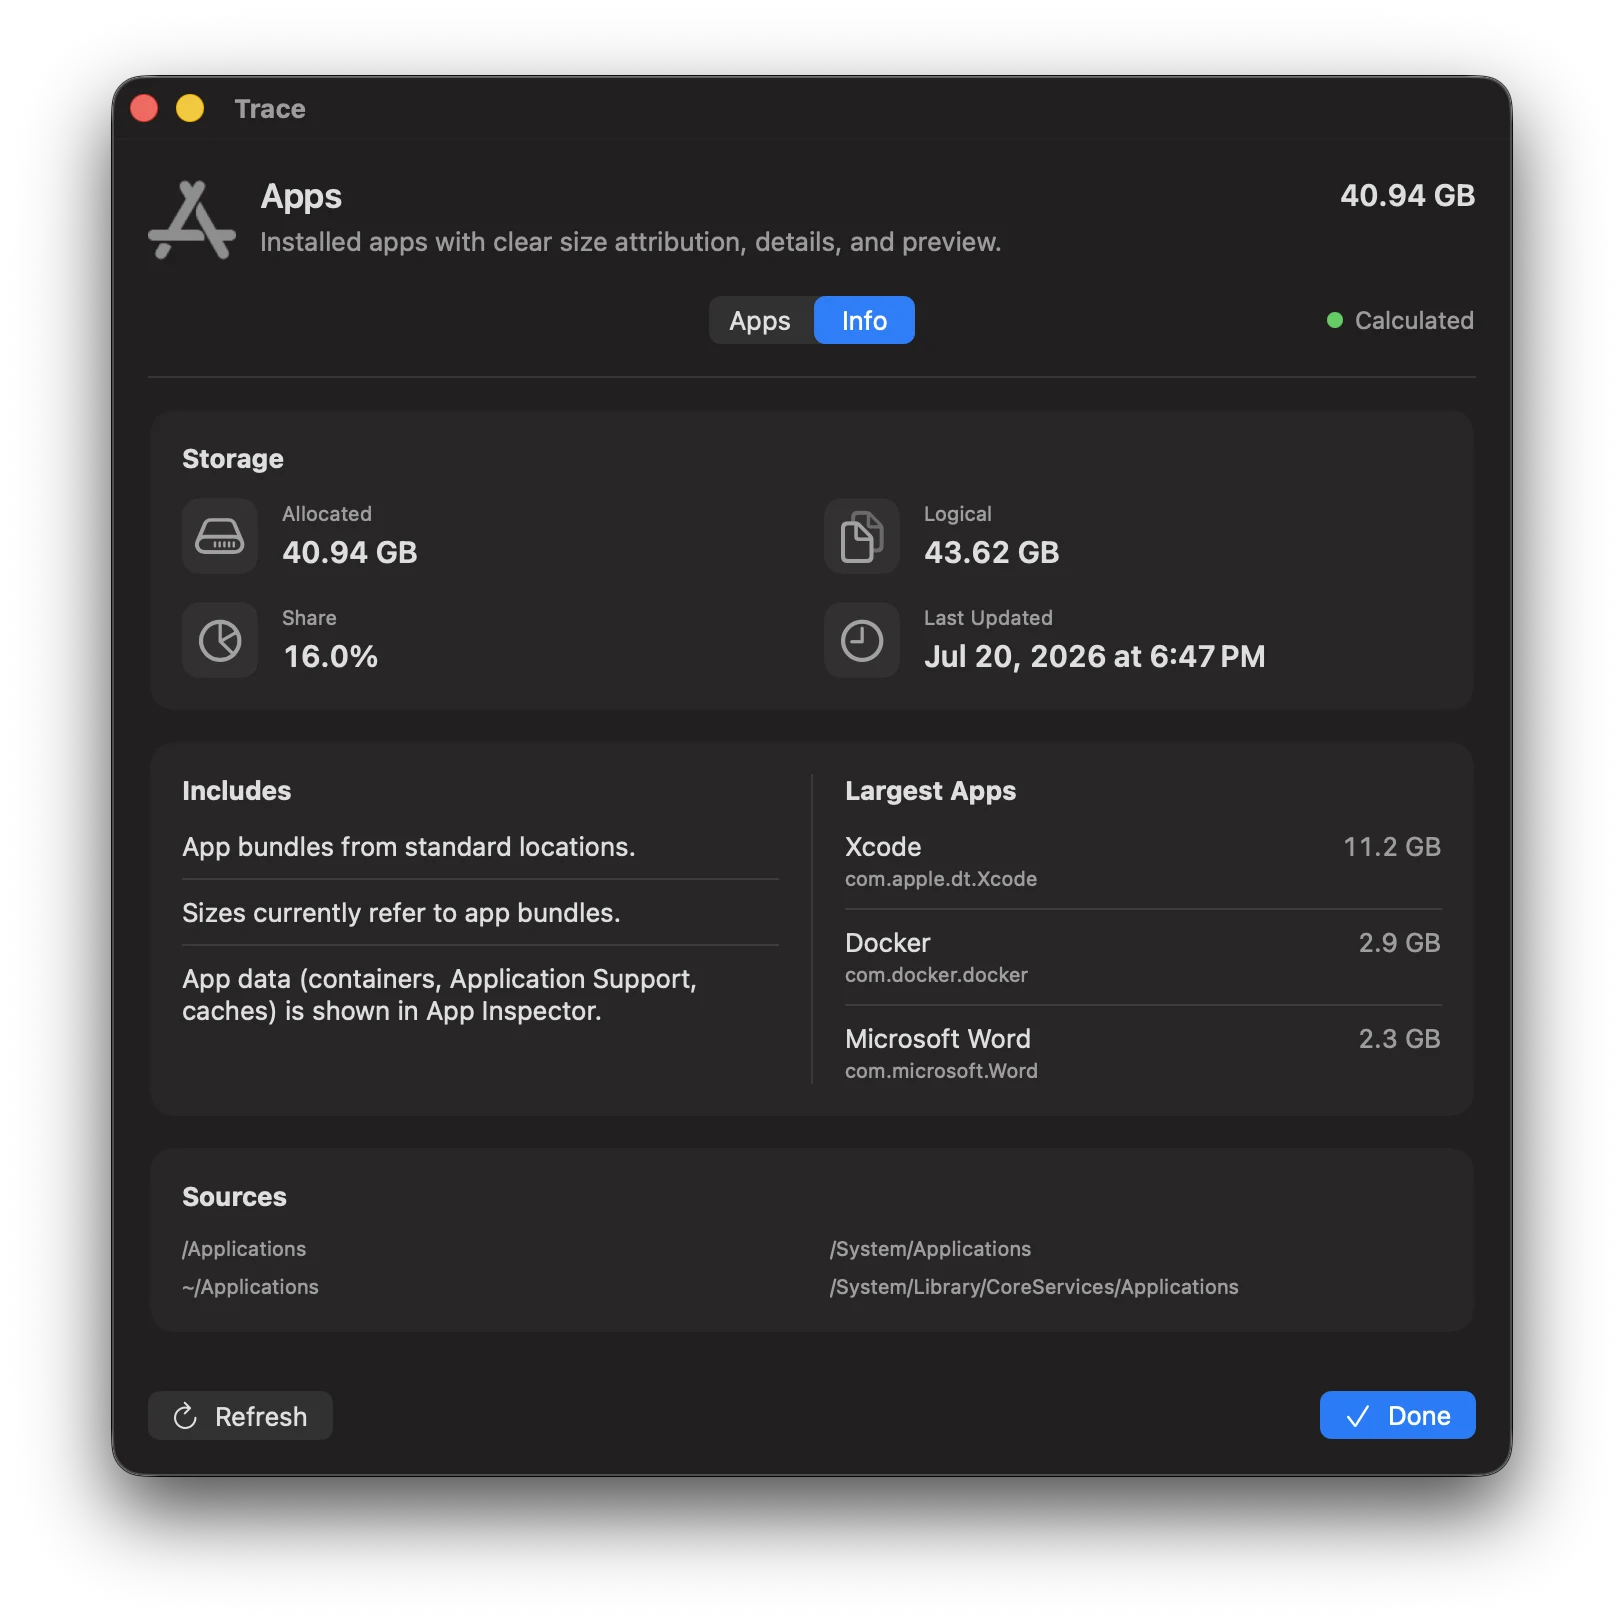Click the Jul 20, 2026 timestamp
This screenshot has width=1624, height=1624.
[x=1094, y=656]
